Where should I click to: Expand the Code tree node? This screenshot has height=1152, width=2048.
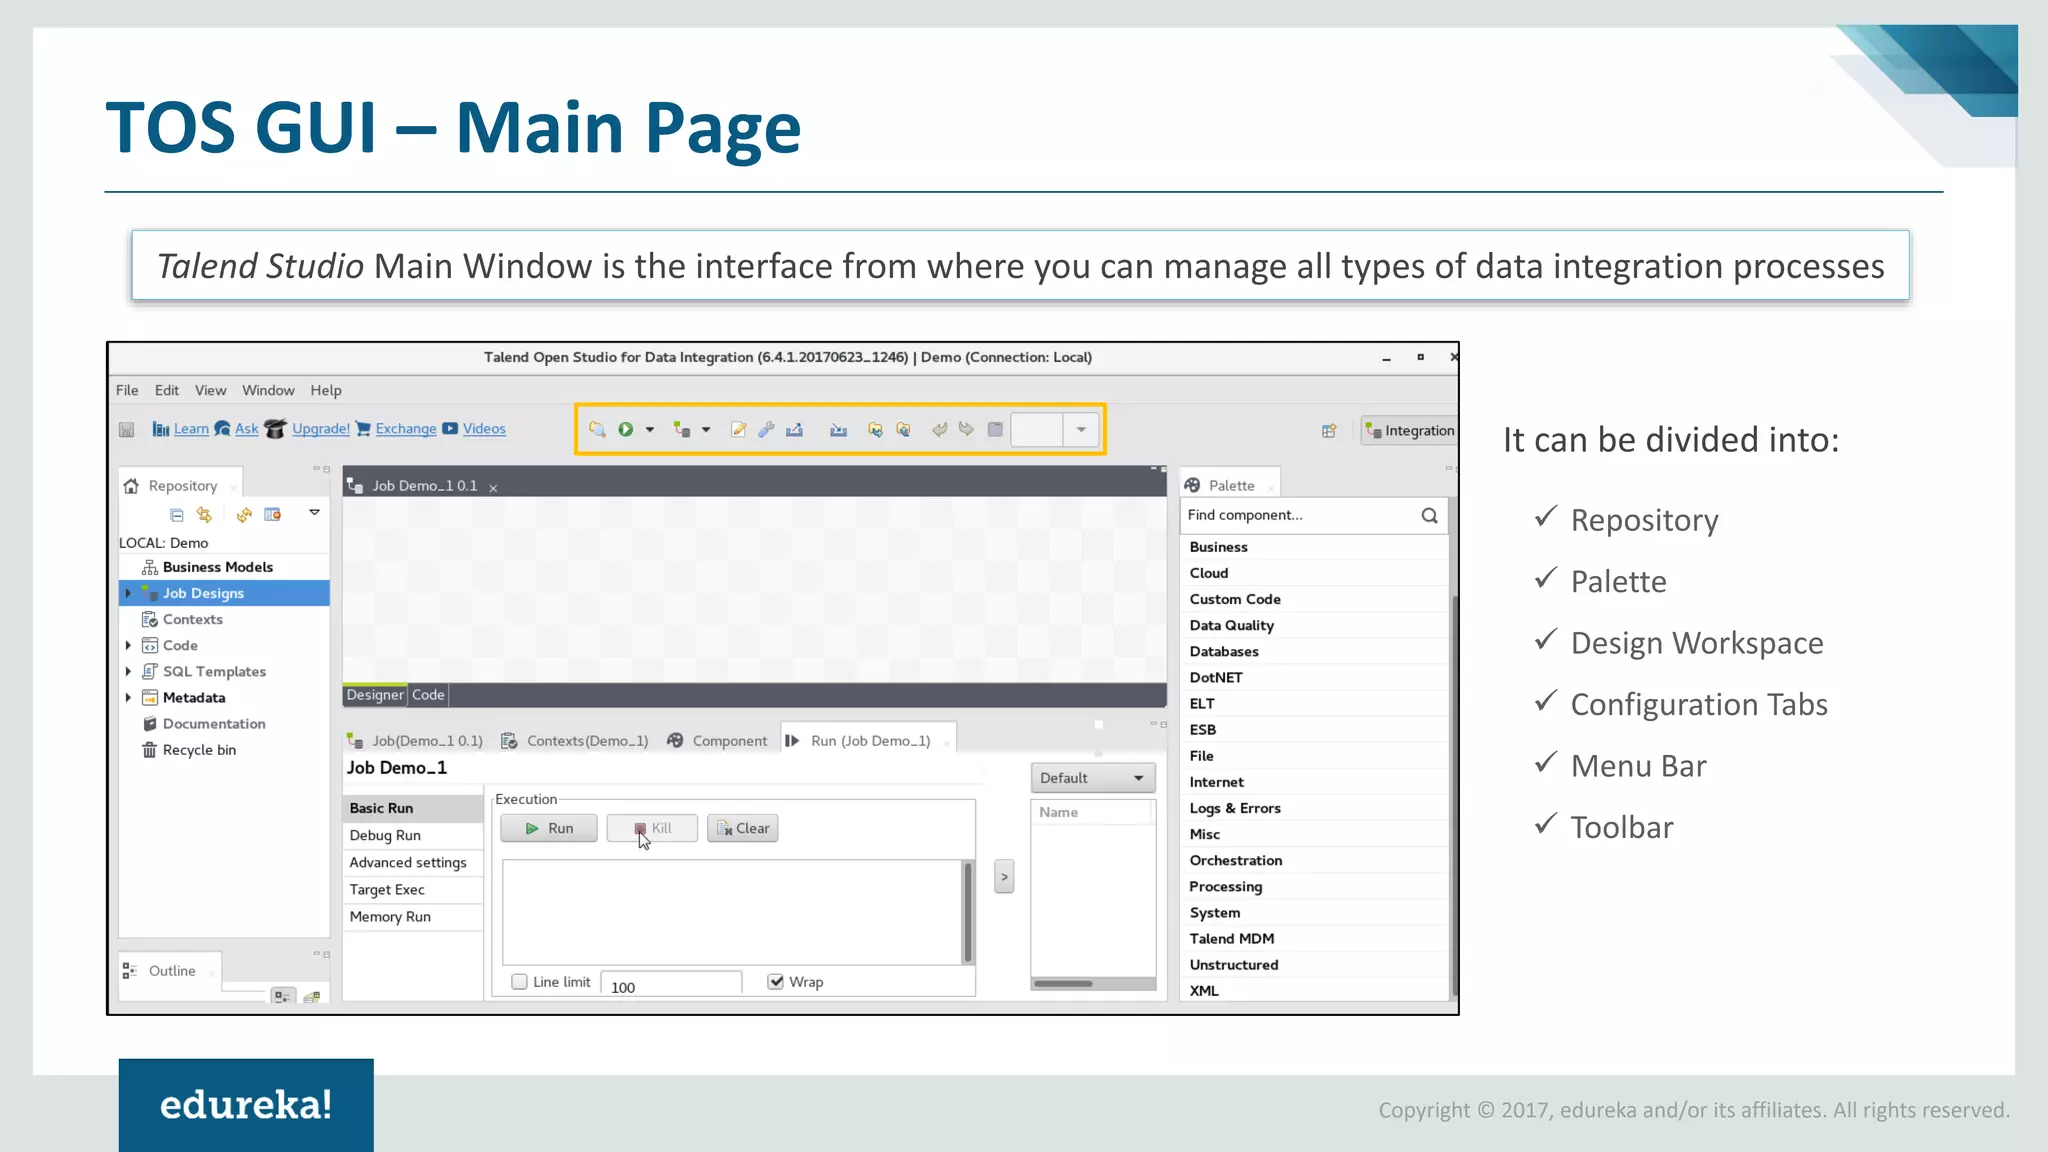tap(128, 645)
